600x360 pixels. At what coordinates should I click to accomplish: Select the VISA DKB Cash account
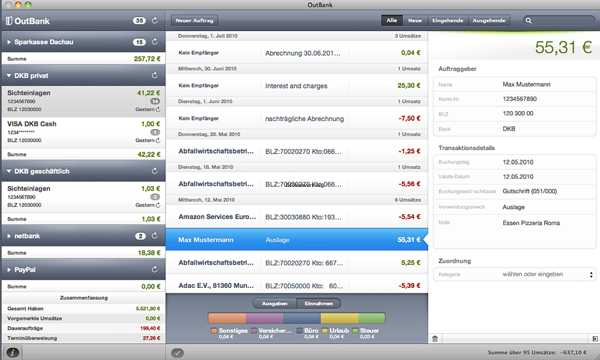[x=83, y=132]
